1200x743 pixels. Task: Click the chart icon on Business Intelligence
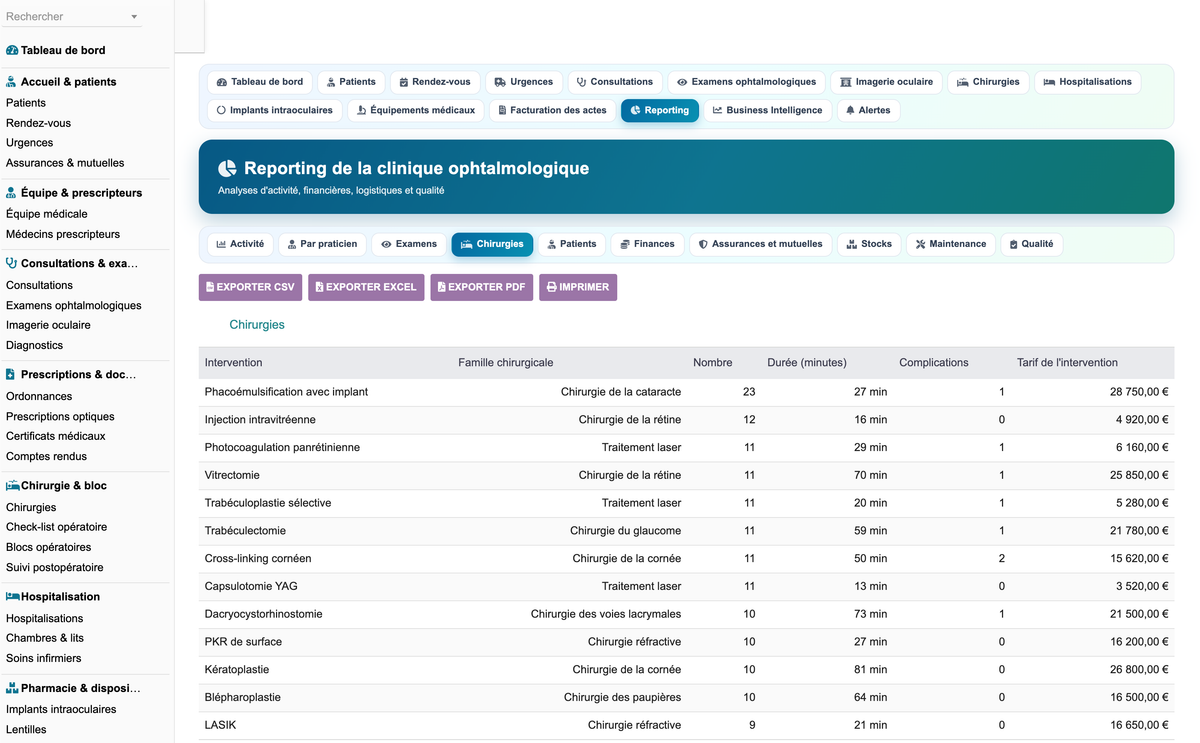[x=717, y=110]
